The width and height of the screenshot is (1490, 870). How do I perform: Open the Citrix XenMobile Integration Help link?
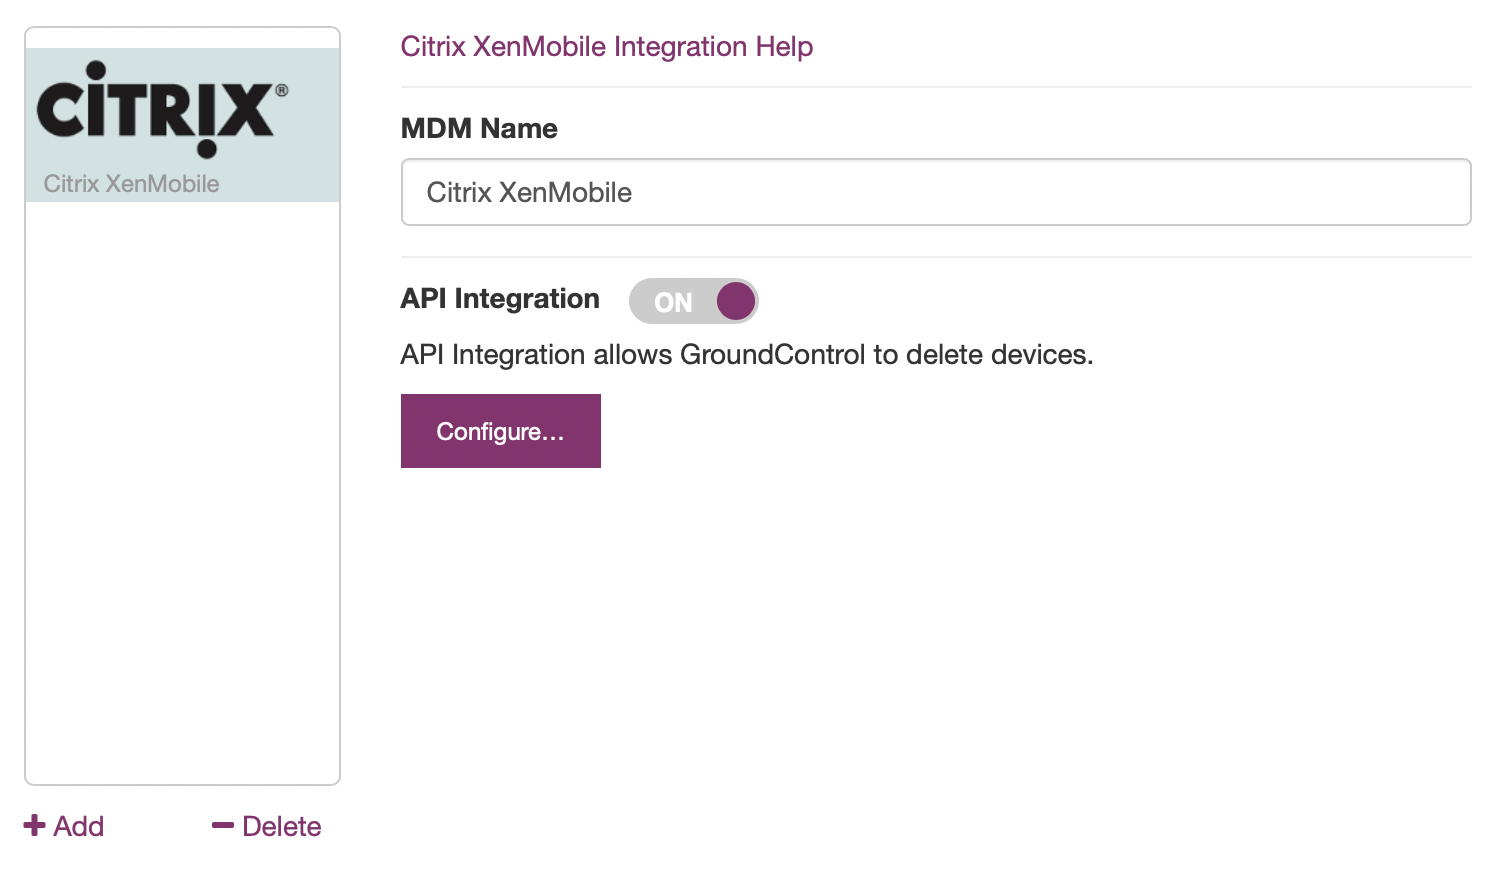[607, 47]
